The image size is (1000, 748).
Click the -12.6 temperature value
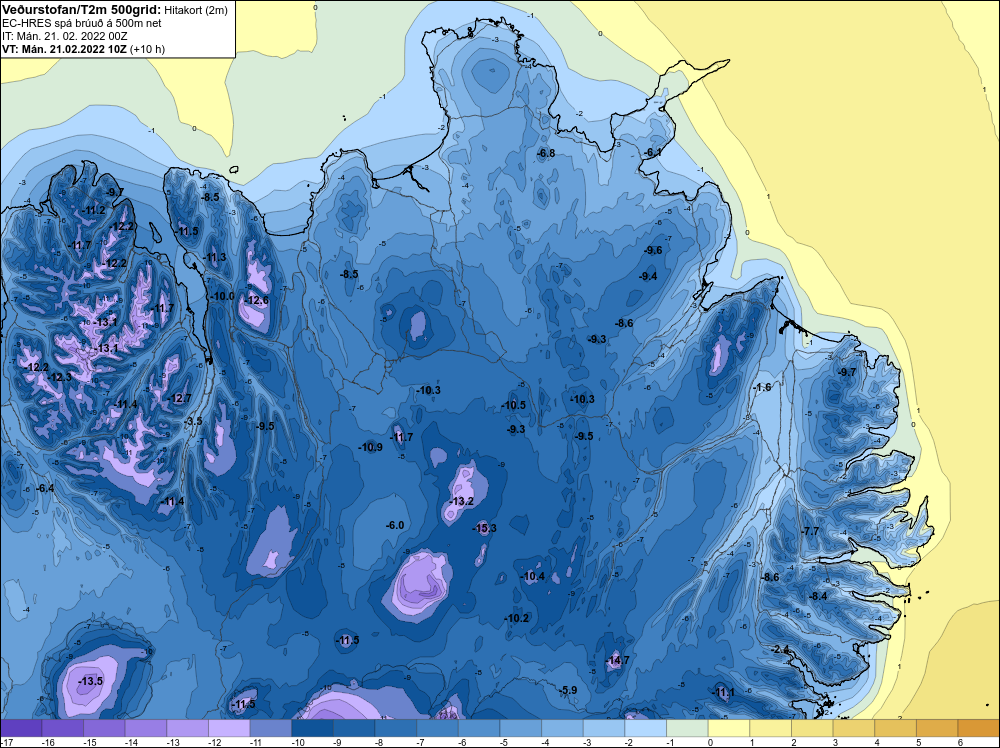257,300
